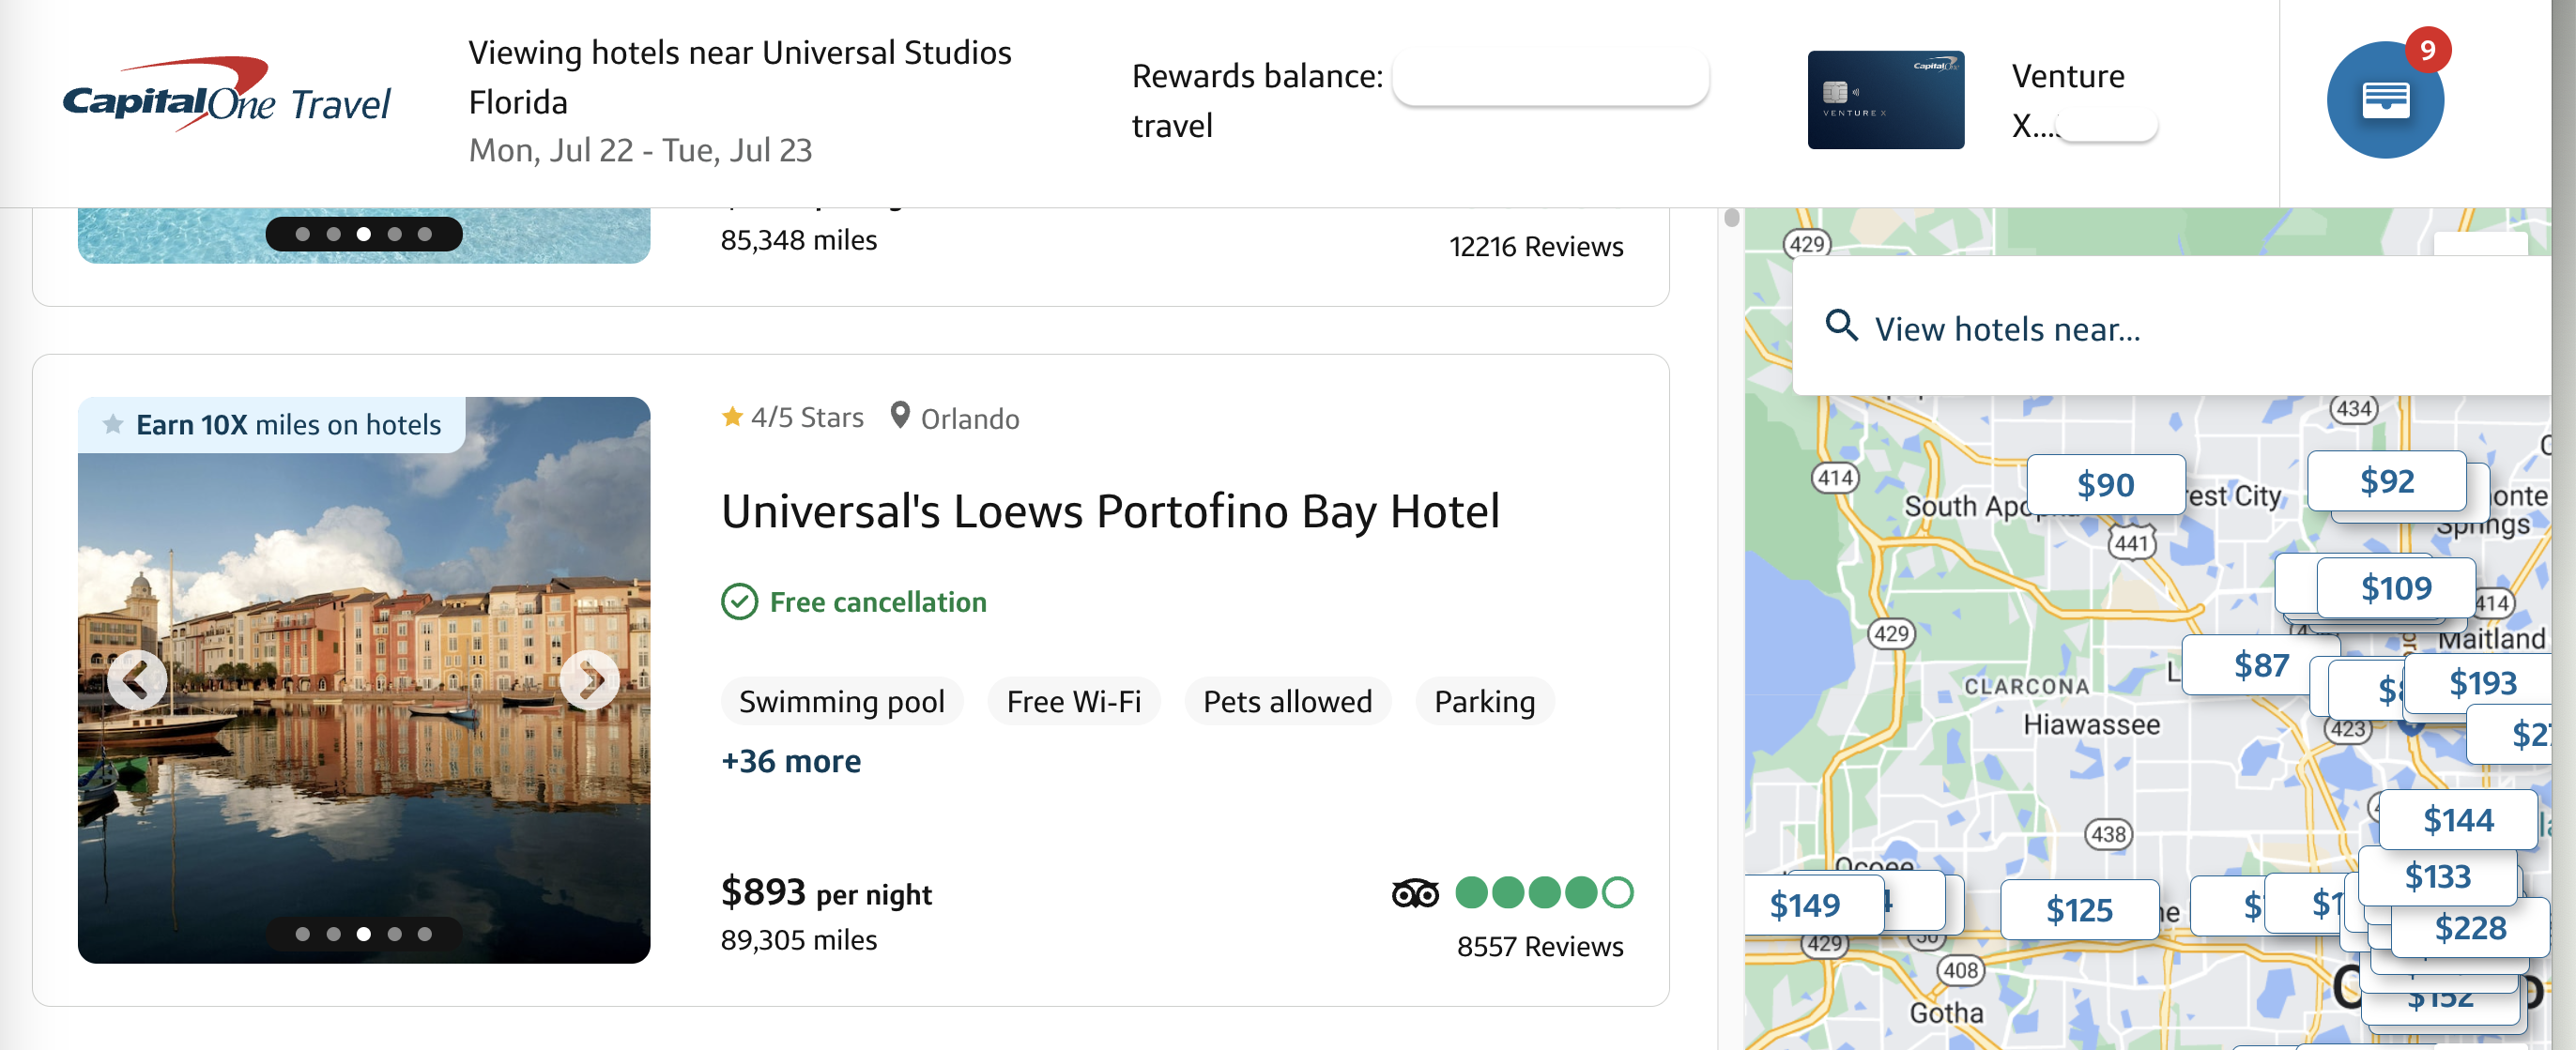This screenshot has width=2576, height=1050.
Task: Click the last dot of Portofino photo carousel
Action: [425, 933]
